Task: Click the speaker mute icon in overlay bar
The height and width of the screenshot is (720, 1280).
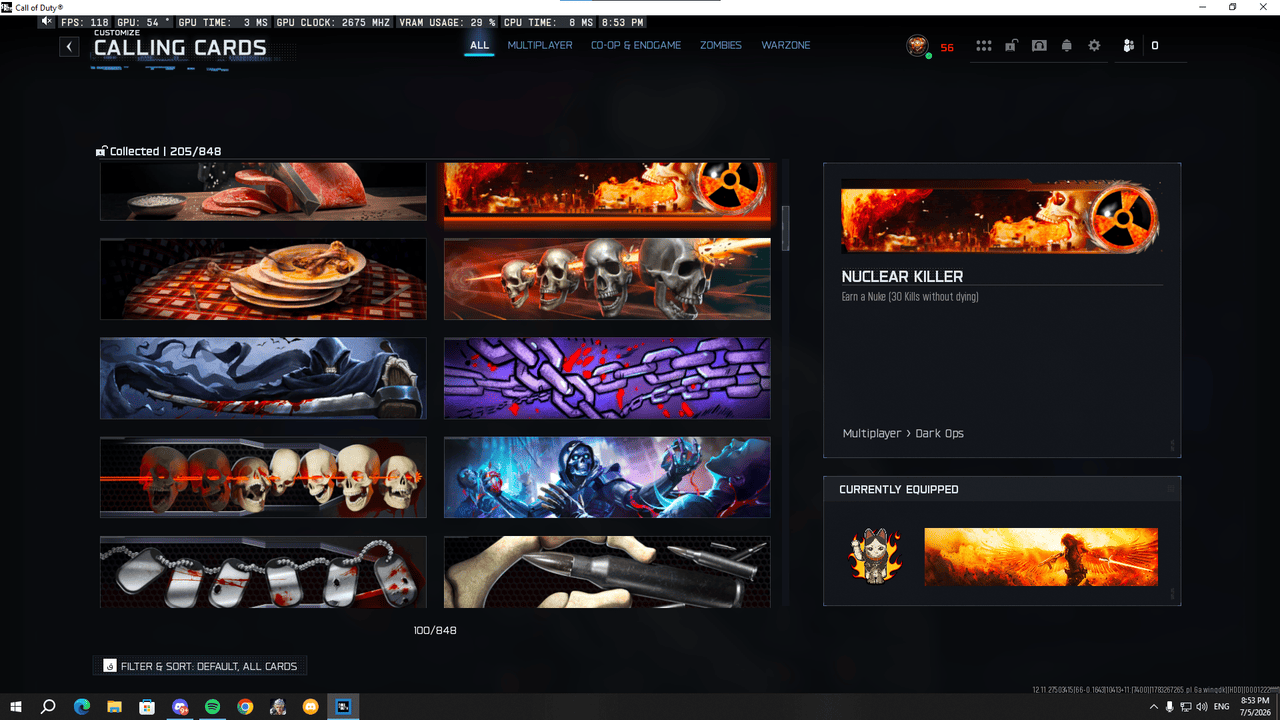Action: point(46,22)
